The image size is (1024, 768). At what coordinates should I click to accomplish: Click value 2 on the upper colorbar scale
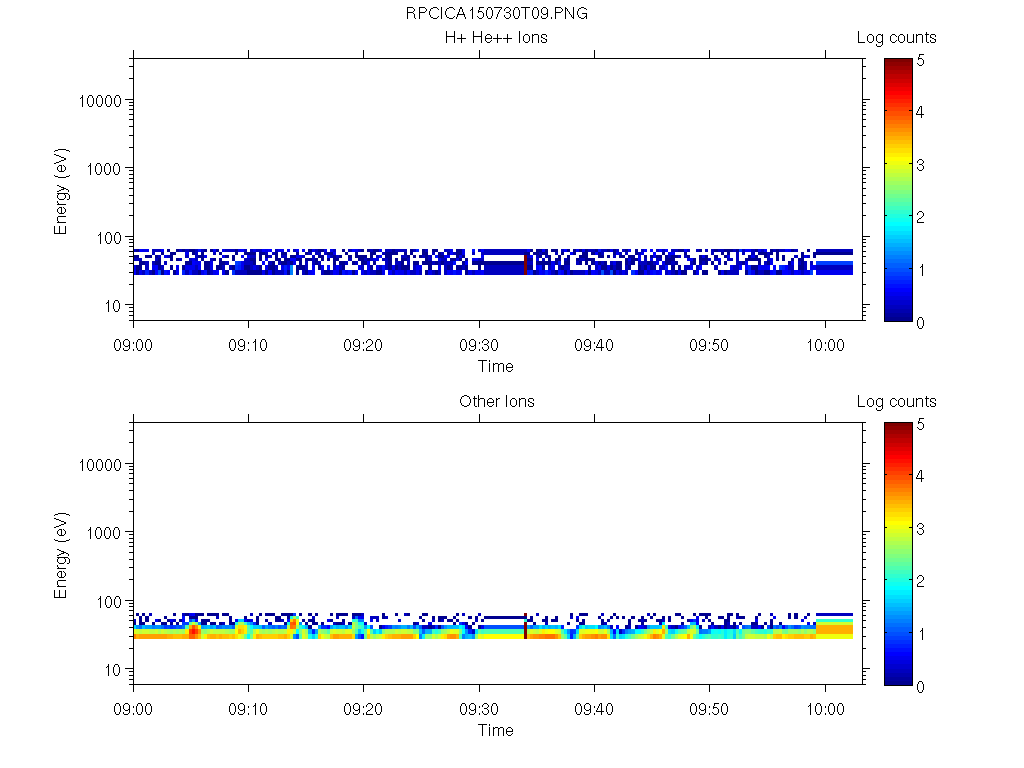tap(920, 217)
